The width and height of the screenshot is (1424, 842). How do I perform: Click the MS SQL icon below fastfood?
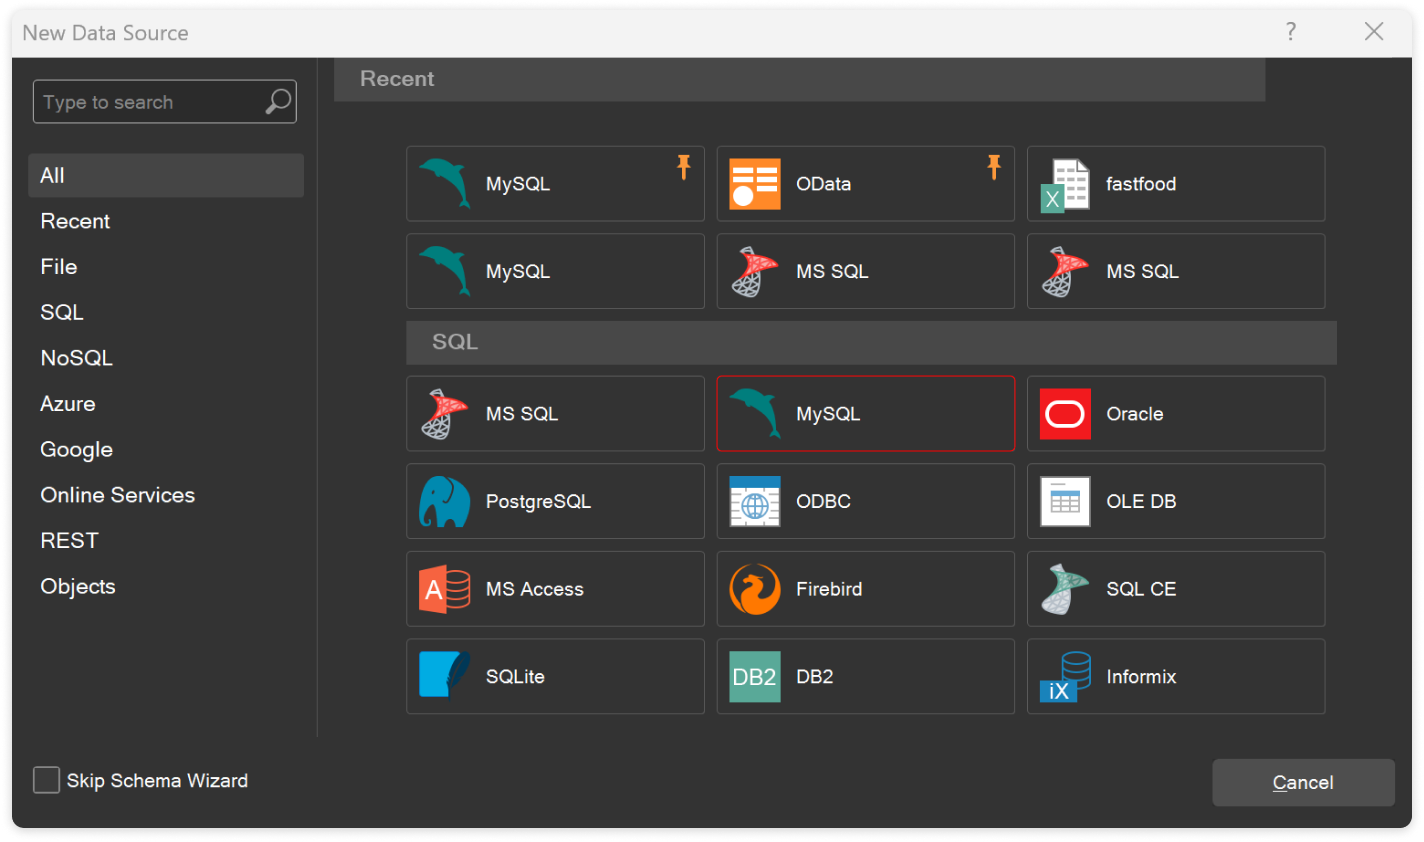click(x=1065, y=272)
